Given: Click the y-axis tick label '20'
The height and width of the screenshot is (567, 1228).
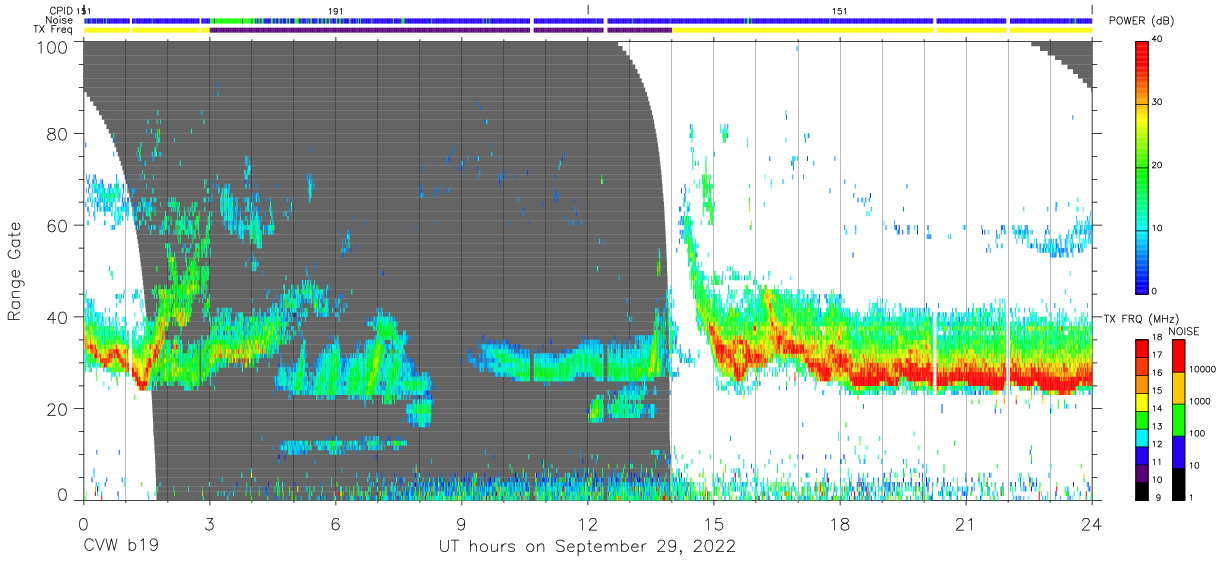Looking at the screenshot, I should (x=57, y=409).
